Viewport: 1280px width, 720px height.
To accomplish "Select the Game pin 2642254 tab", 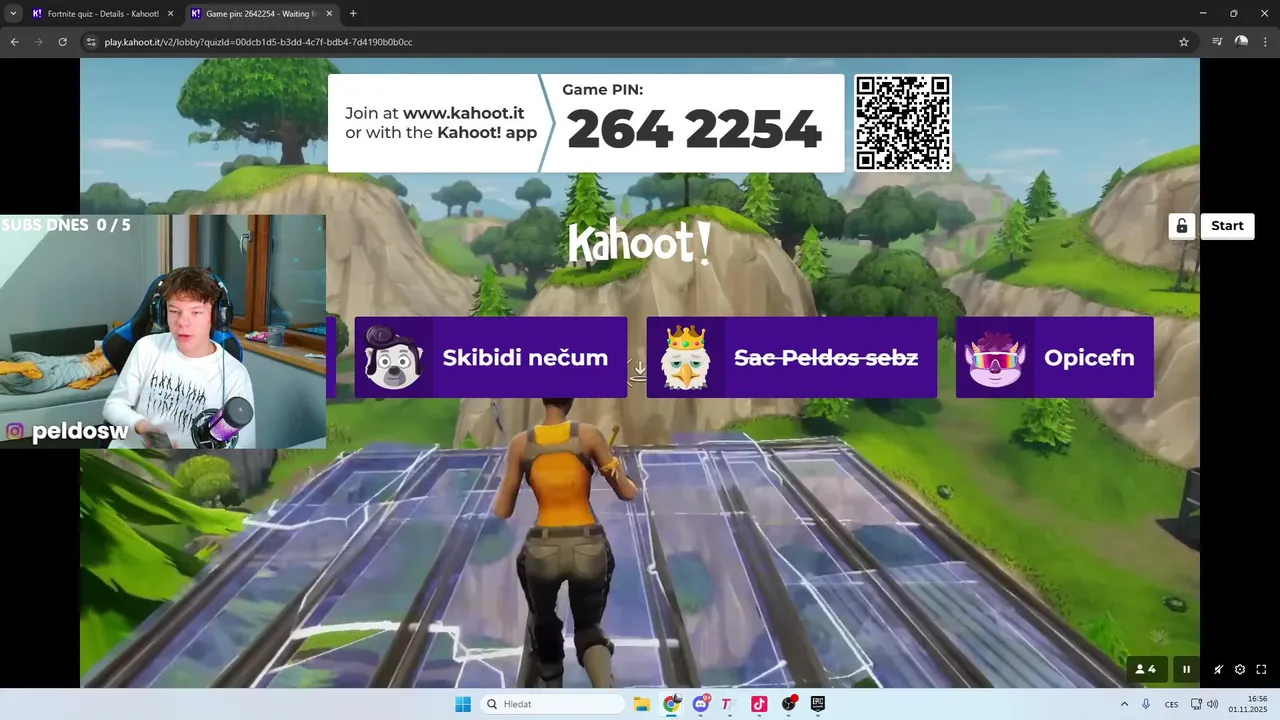I will pos(260,14).
